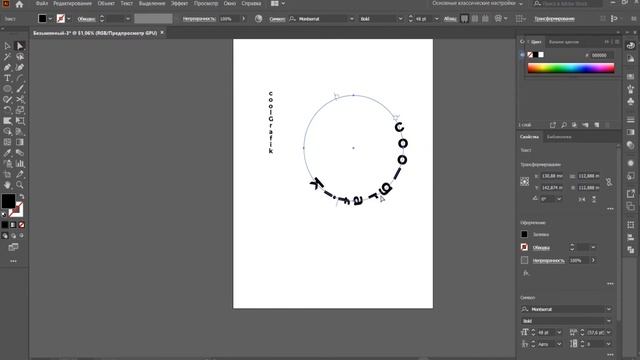The height and width of the screenshot is (360, 640).
Task: Switch to the Библиотеки tab
Action: [x=559, y=137]
